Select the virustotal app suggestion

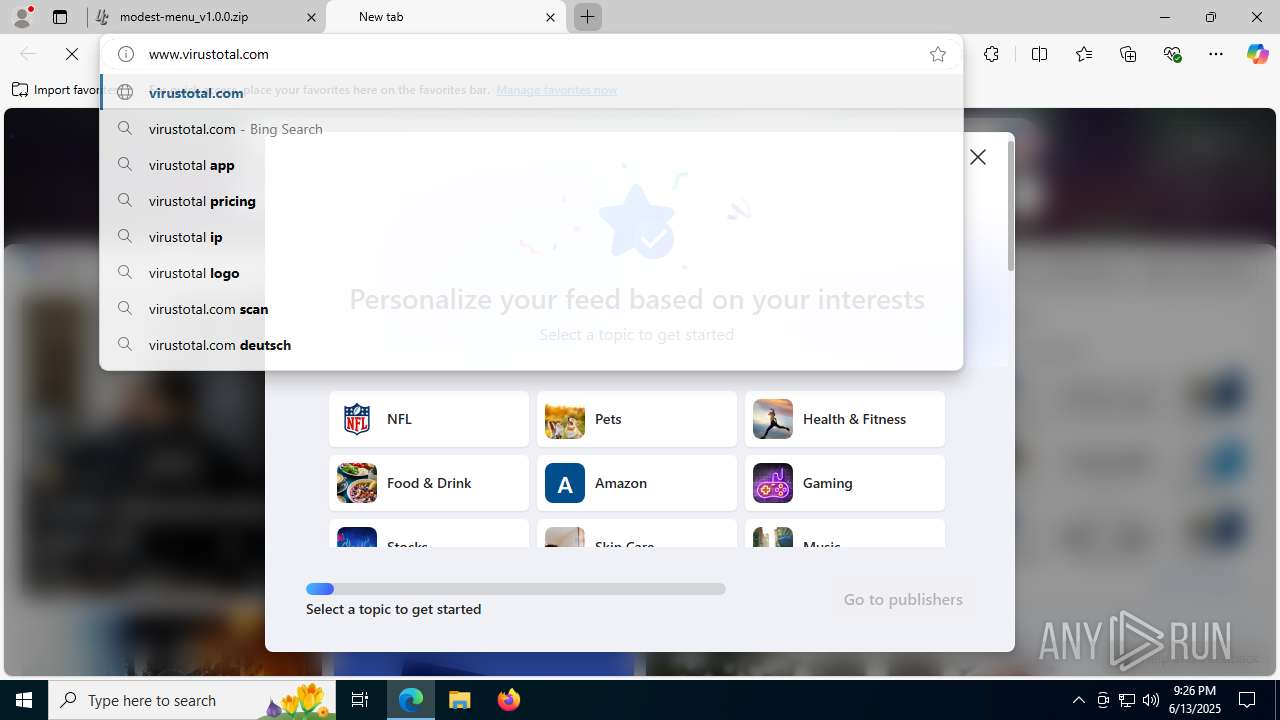point(532,165)
